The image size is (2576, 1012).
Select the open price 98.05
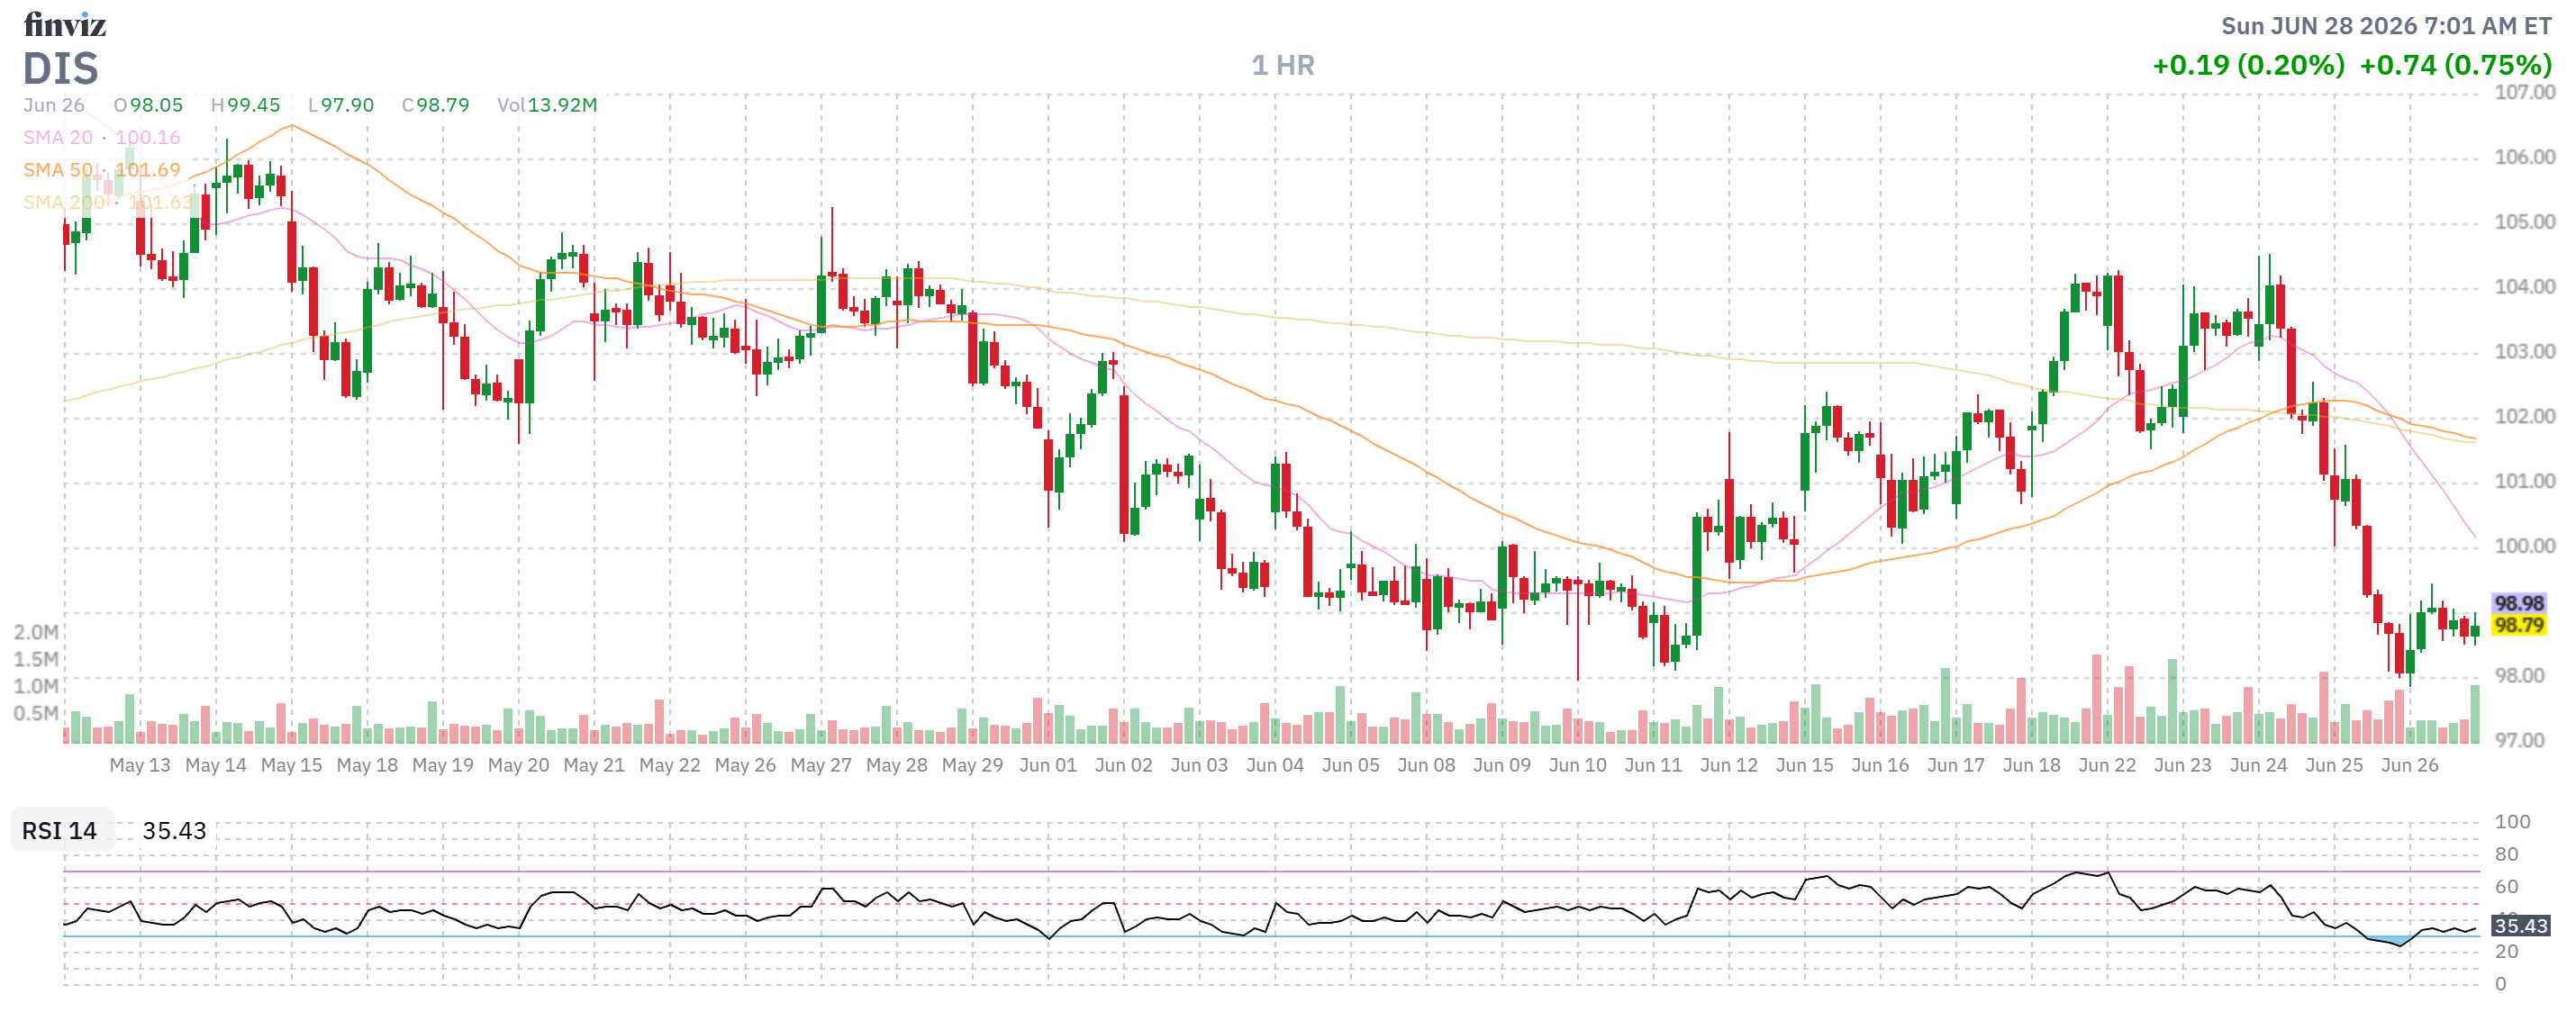point(156,105)
